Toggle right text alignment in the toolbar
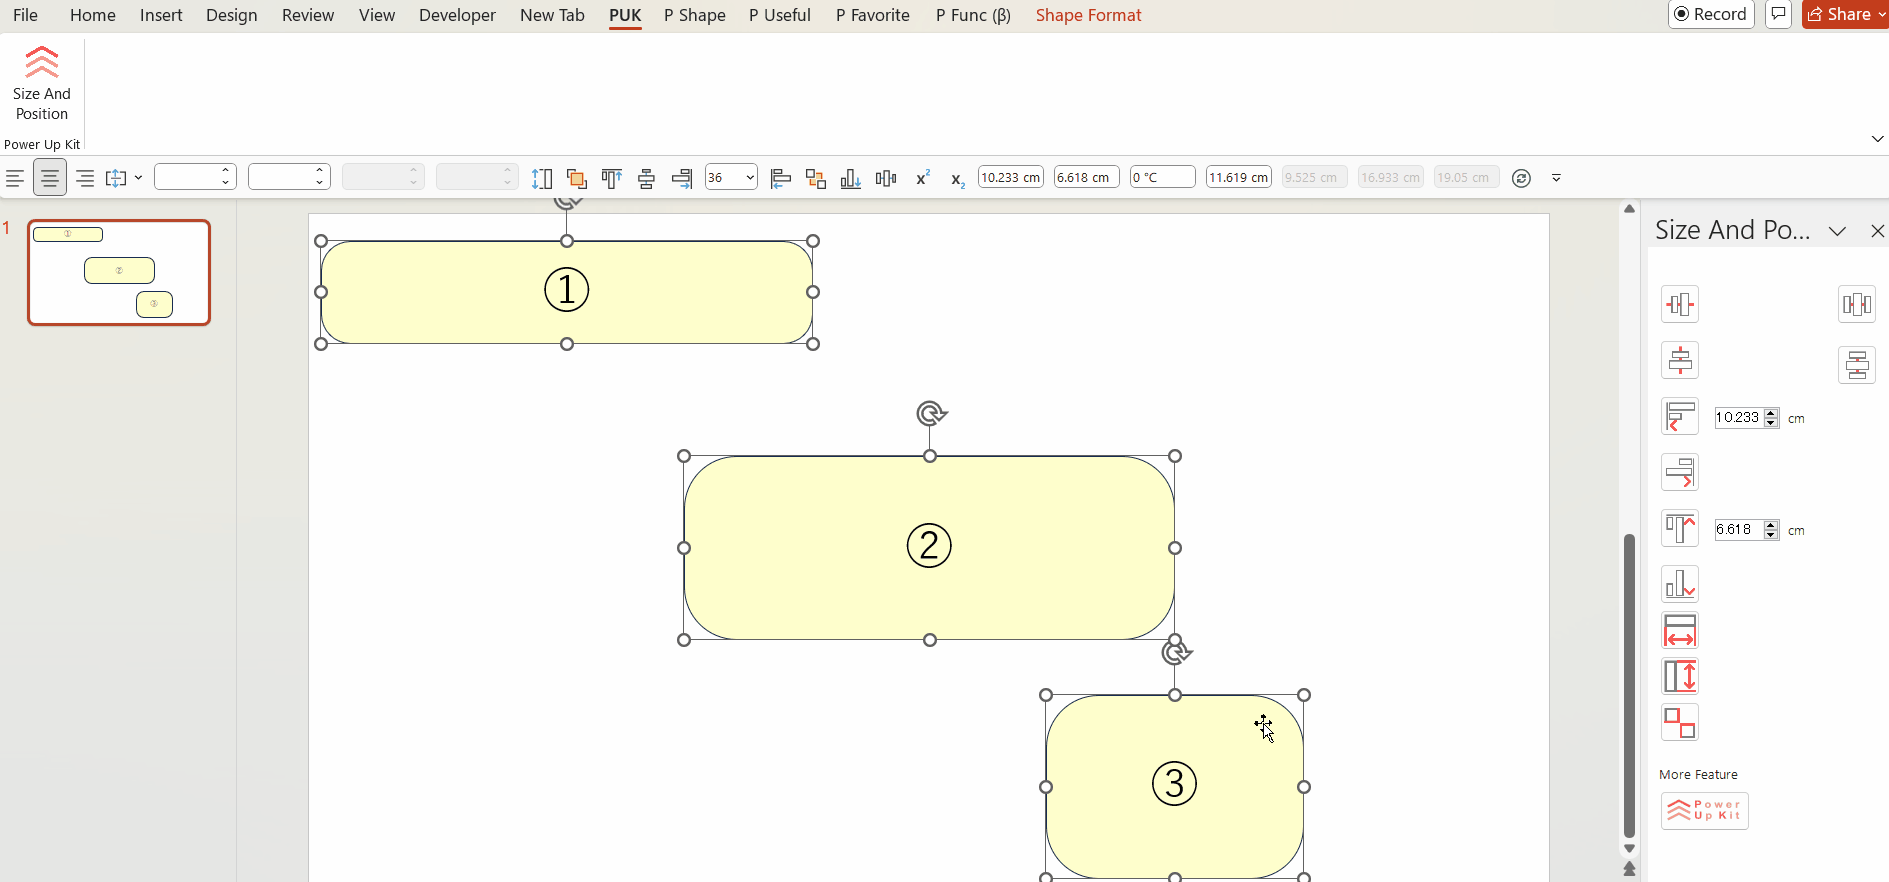Viewport: 1889px width, 882px height. [x=85, y=178]
